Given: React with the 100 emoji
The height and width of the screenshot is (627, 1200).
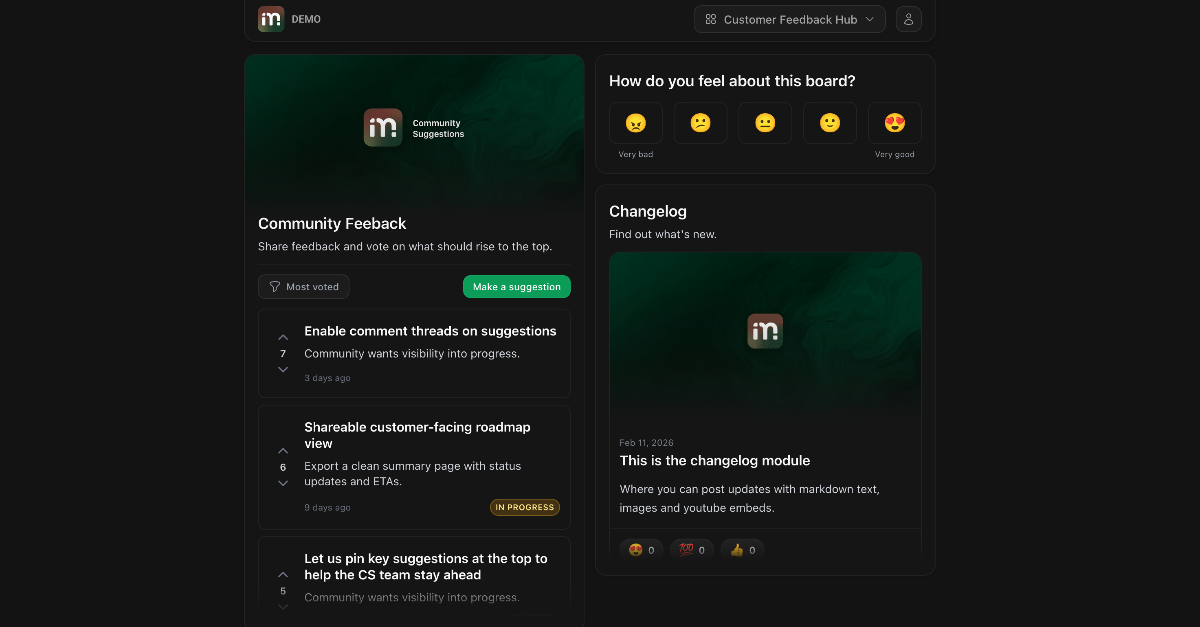Looking at the screenshot, I should click(692, 549).
